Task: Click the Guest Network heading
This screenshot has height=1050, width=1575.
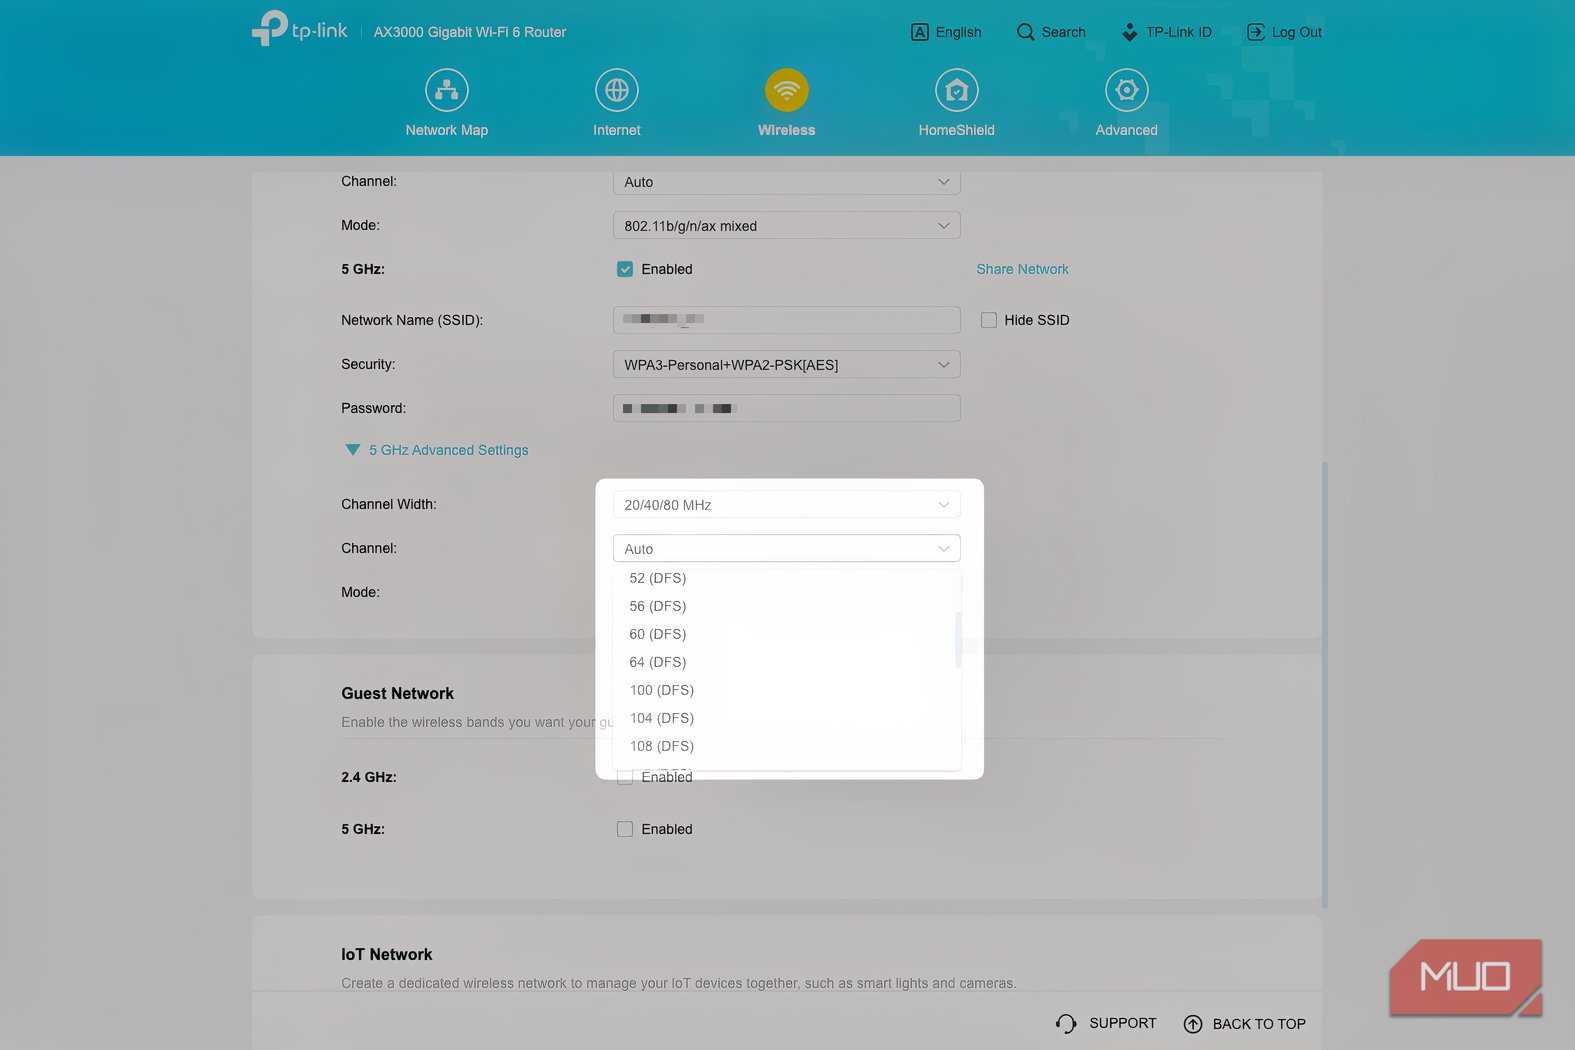Action: click(397, 693)
